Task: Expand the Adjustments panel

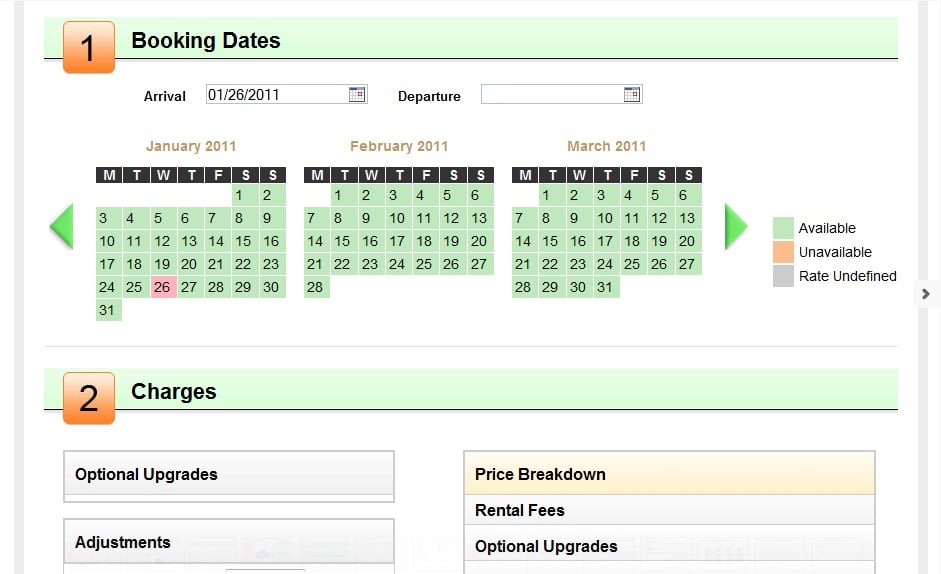Action: coord(229,542)
